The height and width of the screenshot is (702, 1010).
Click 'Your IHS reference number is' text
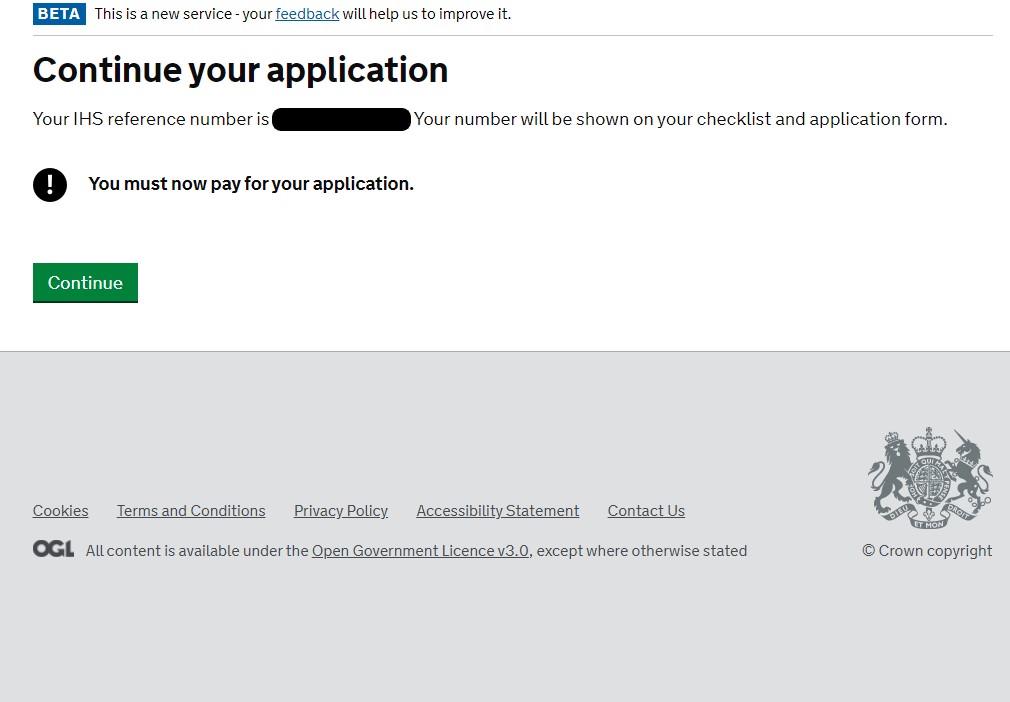[150, 120]
